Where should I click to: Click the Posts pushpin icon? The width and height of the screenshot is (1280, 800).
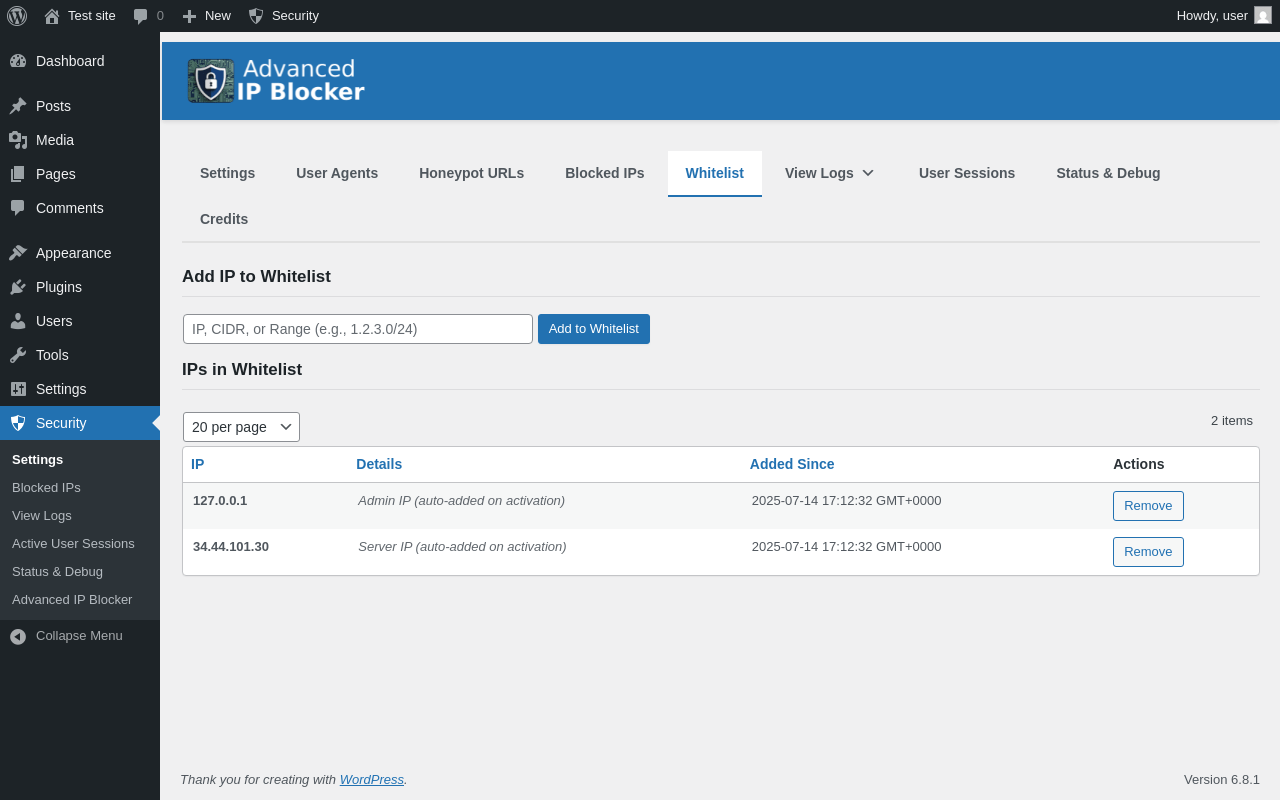(x=18, y=106)
